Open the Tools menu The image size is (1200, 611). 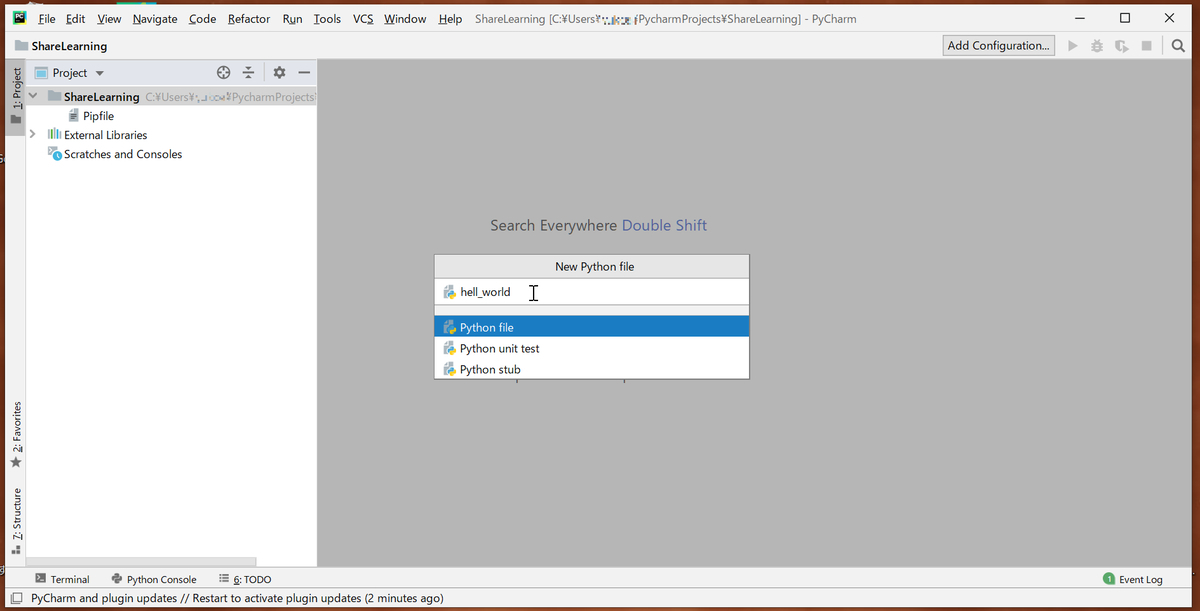[327, 19]
